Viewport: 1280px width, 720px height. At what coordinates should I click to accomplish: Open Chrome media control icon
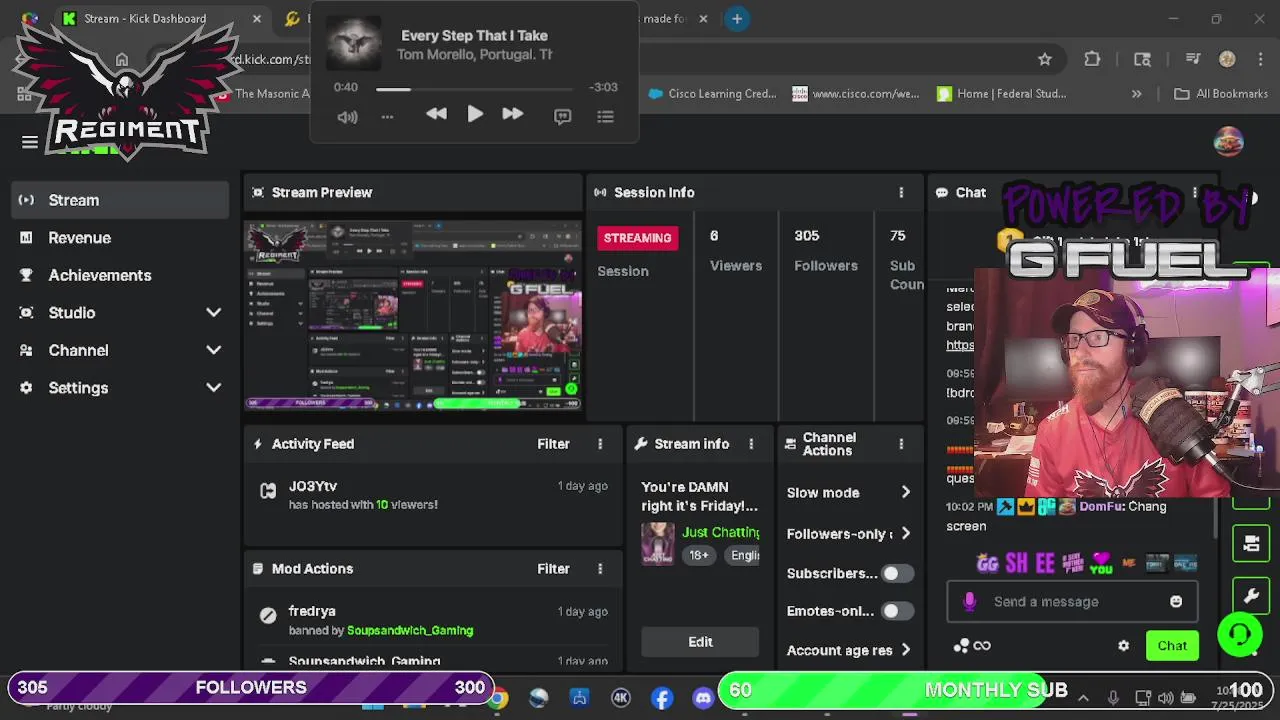click(x=1193, y=59)
